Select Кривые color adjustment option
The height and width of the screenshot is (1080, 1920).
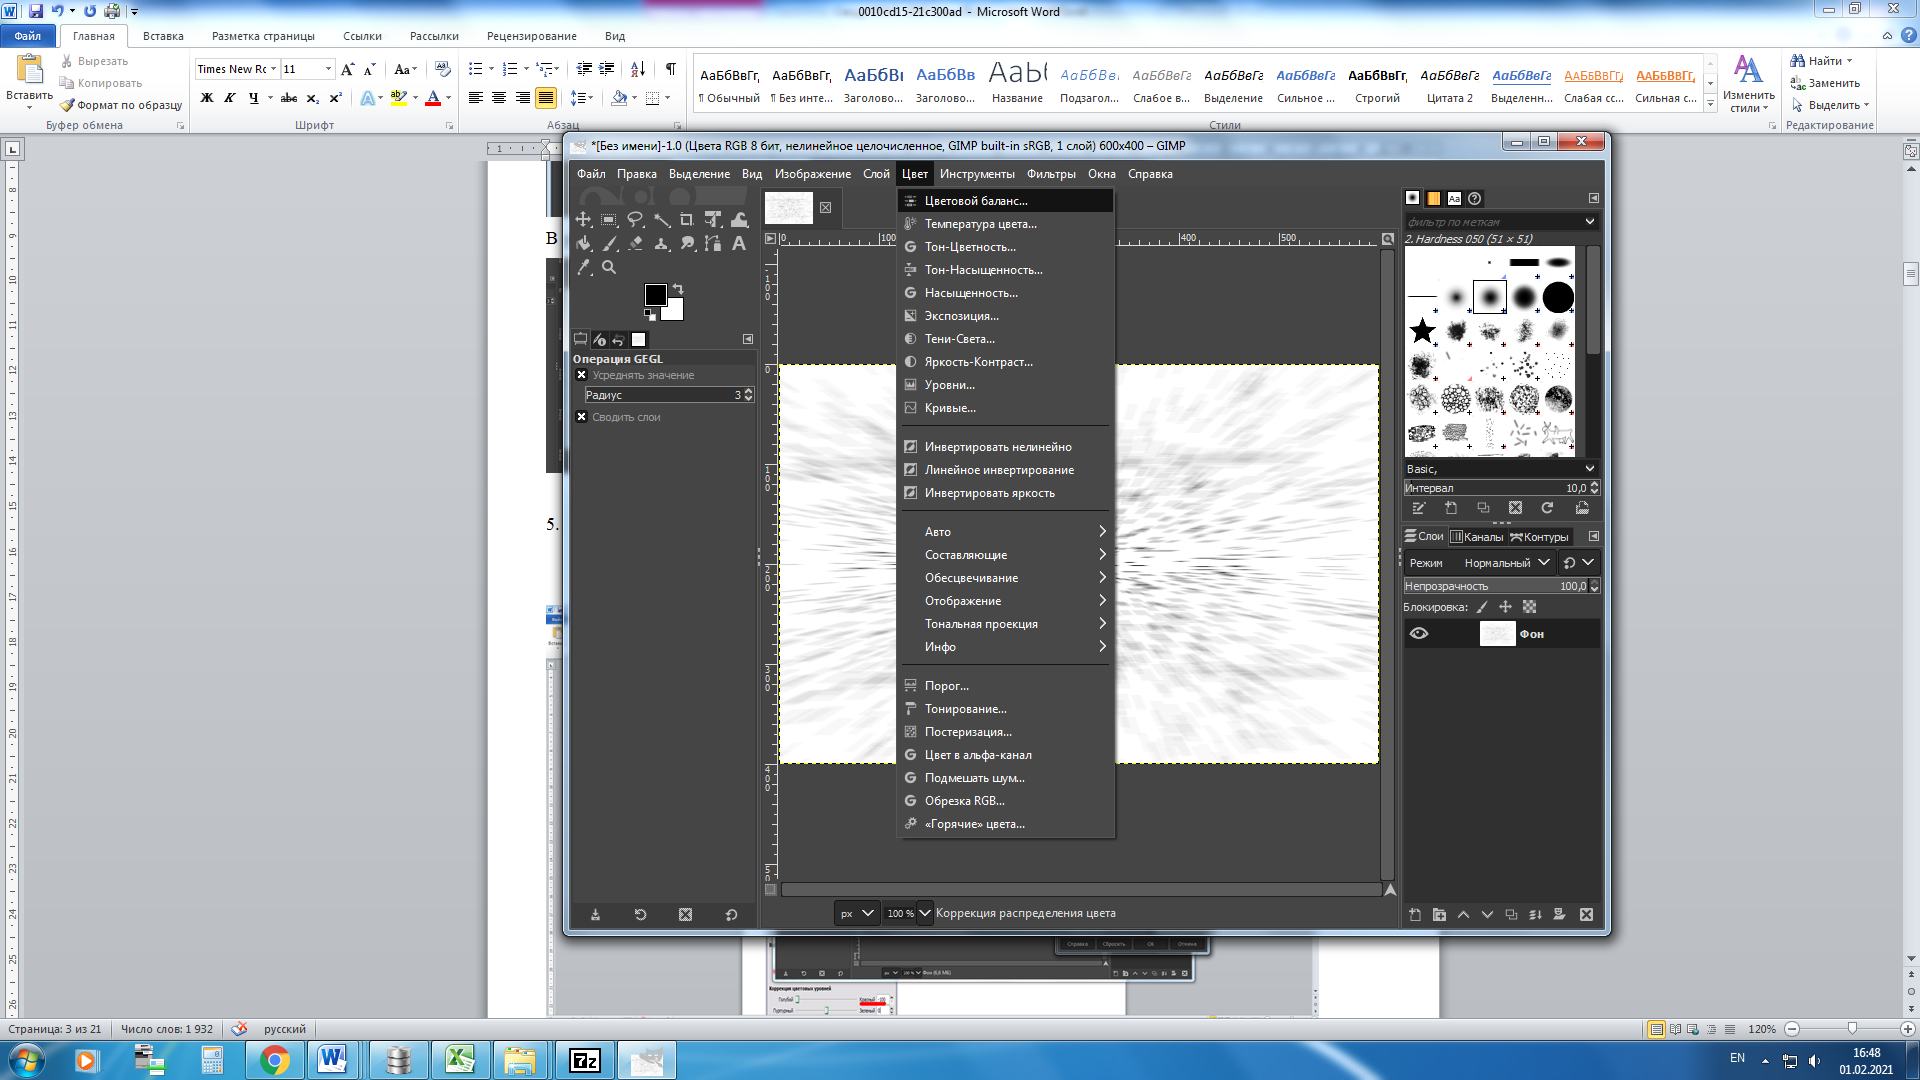pos(948,407)
